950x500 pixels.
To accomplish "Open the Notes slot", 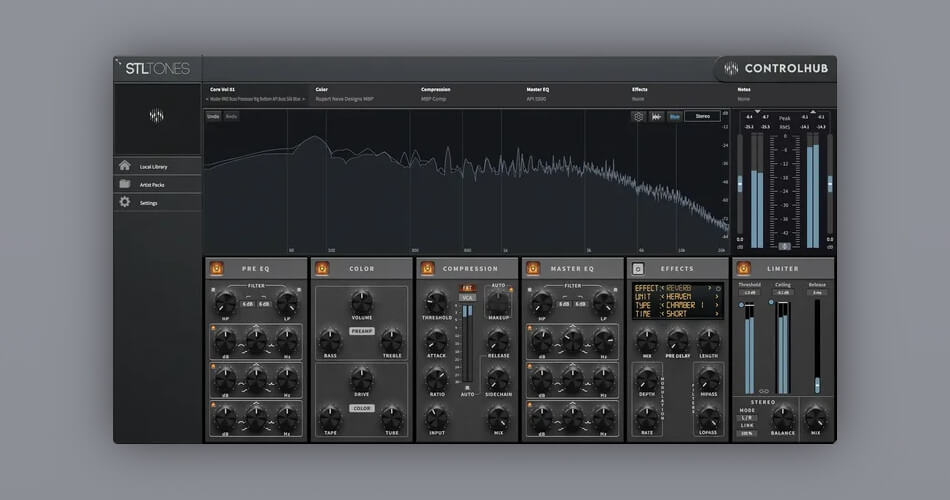I will pos(785,94).
